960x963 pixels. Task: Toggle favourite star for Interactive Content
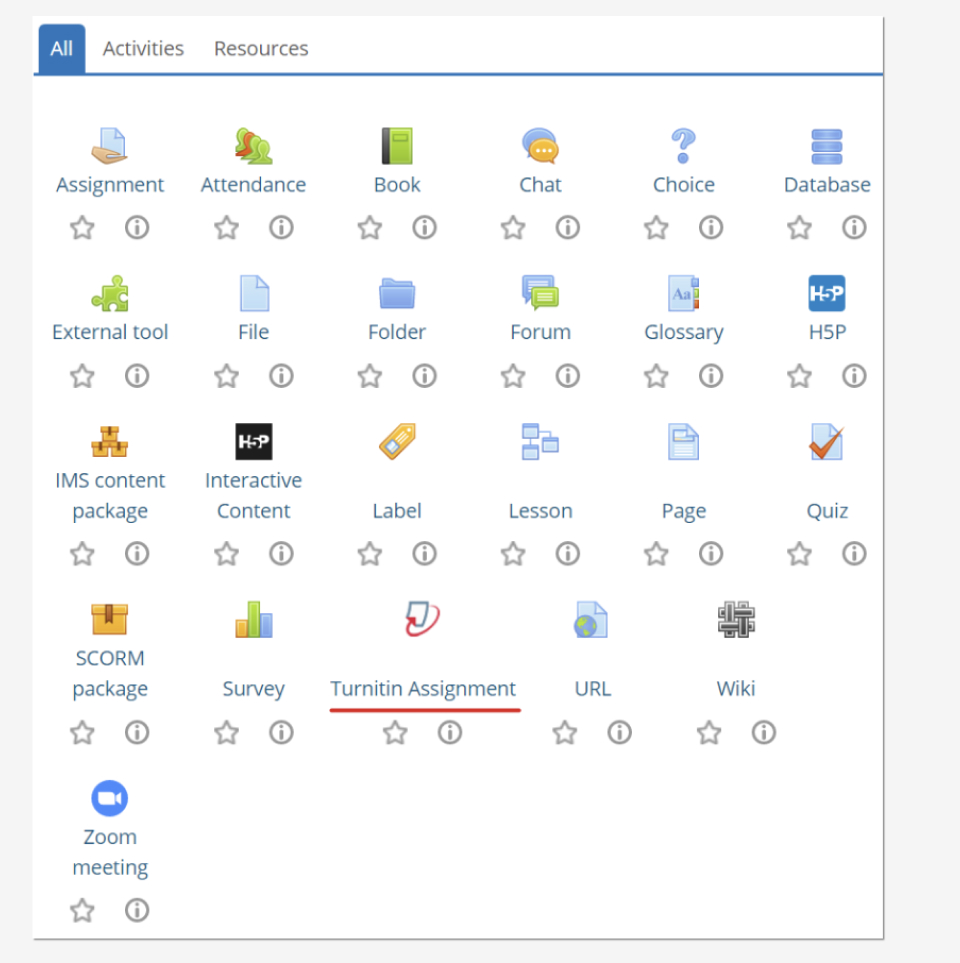coord(227,554)
